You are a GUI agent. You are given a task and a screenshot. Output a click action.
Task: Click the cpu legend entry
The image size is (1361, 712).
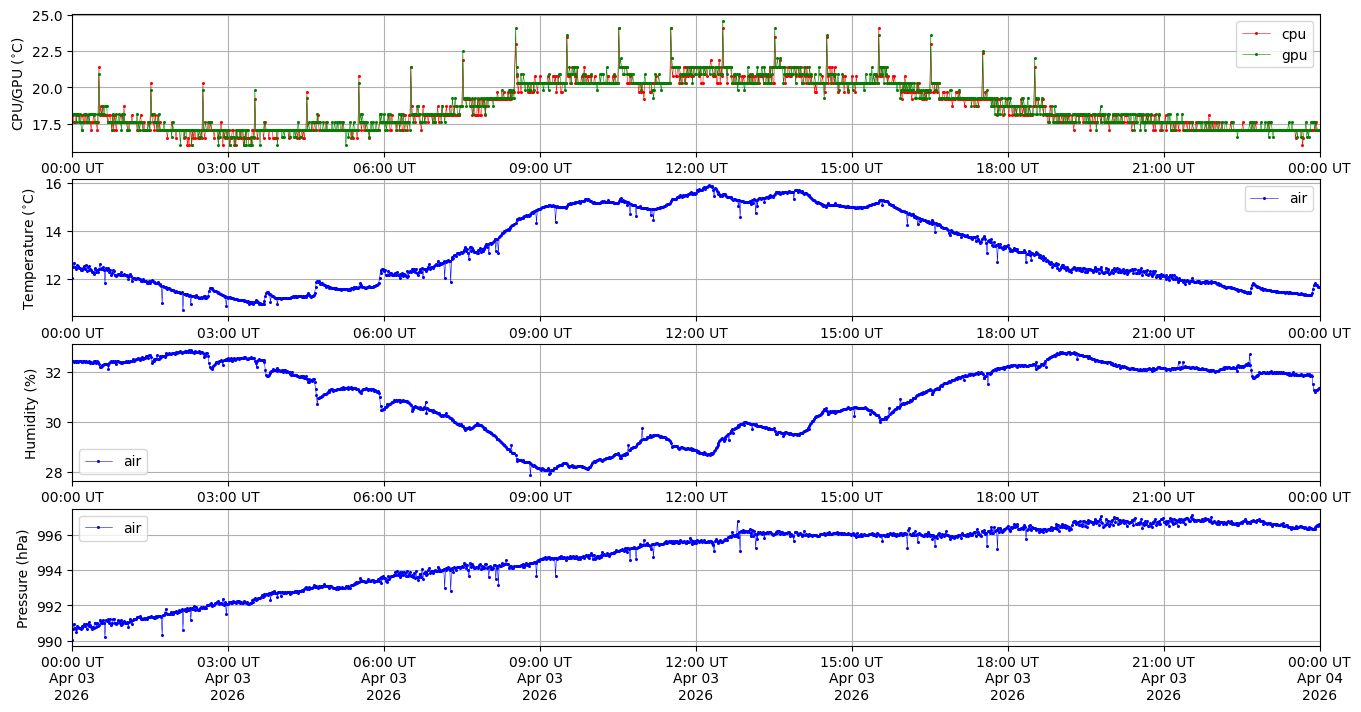pyautogui.click(x=1293, y=34)
